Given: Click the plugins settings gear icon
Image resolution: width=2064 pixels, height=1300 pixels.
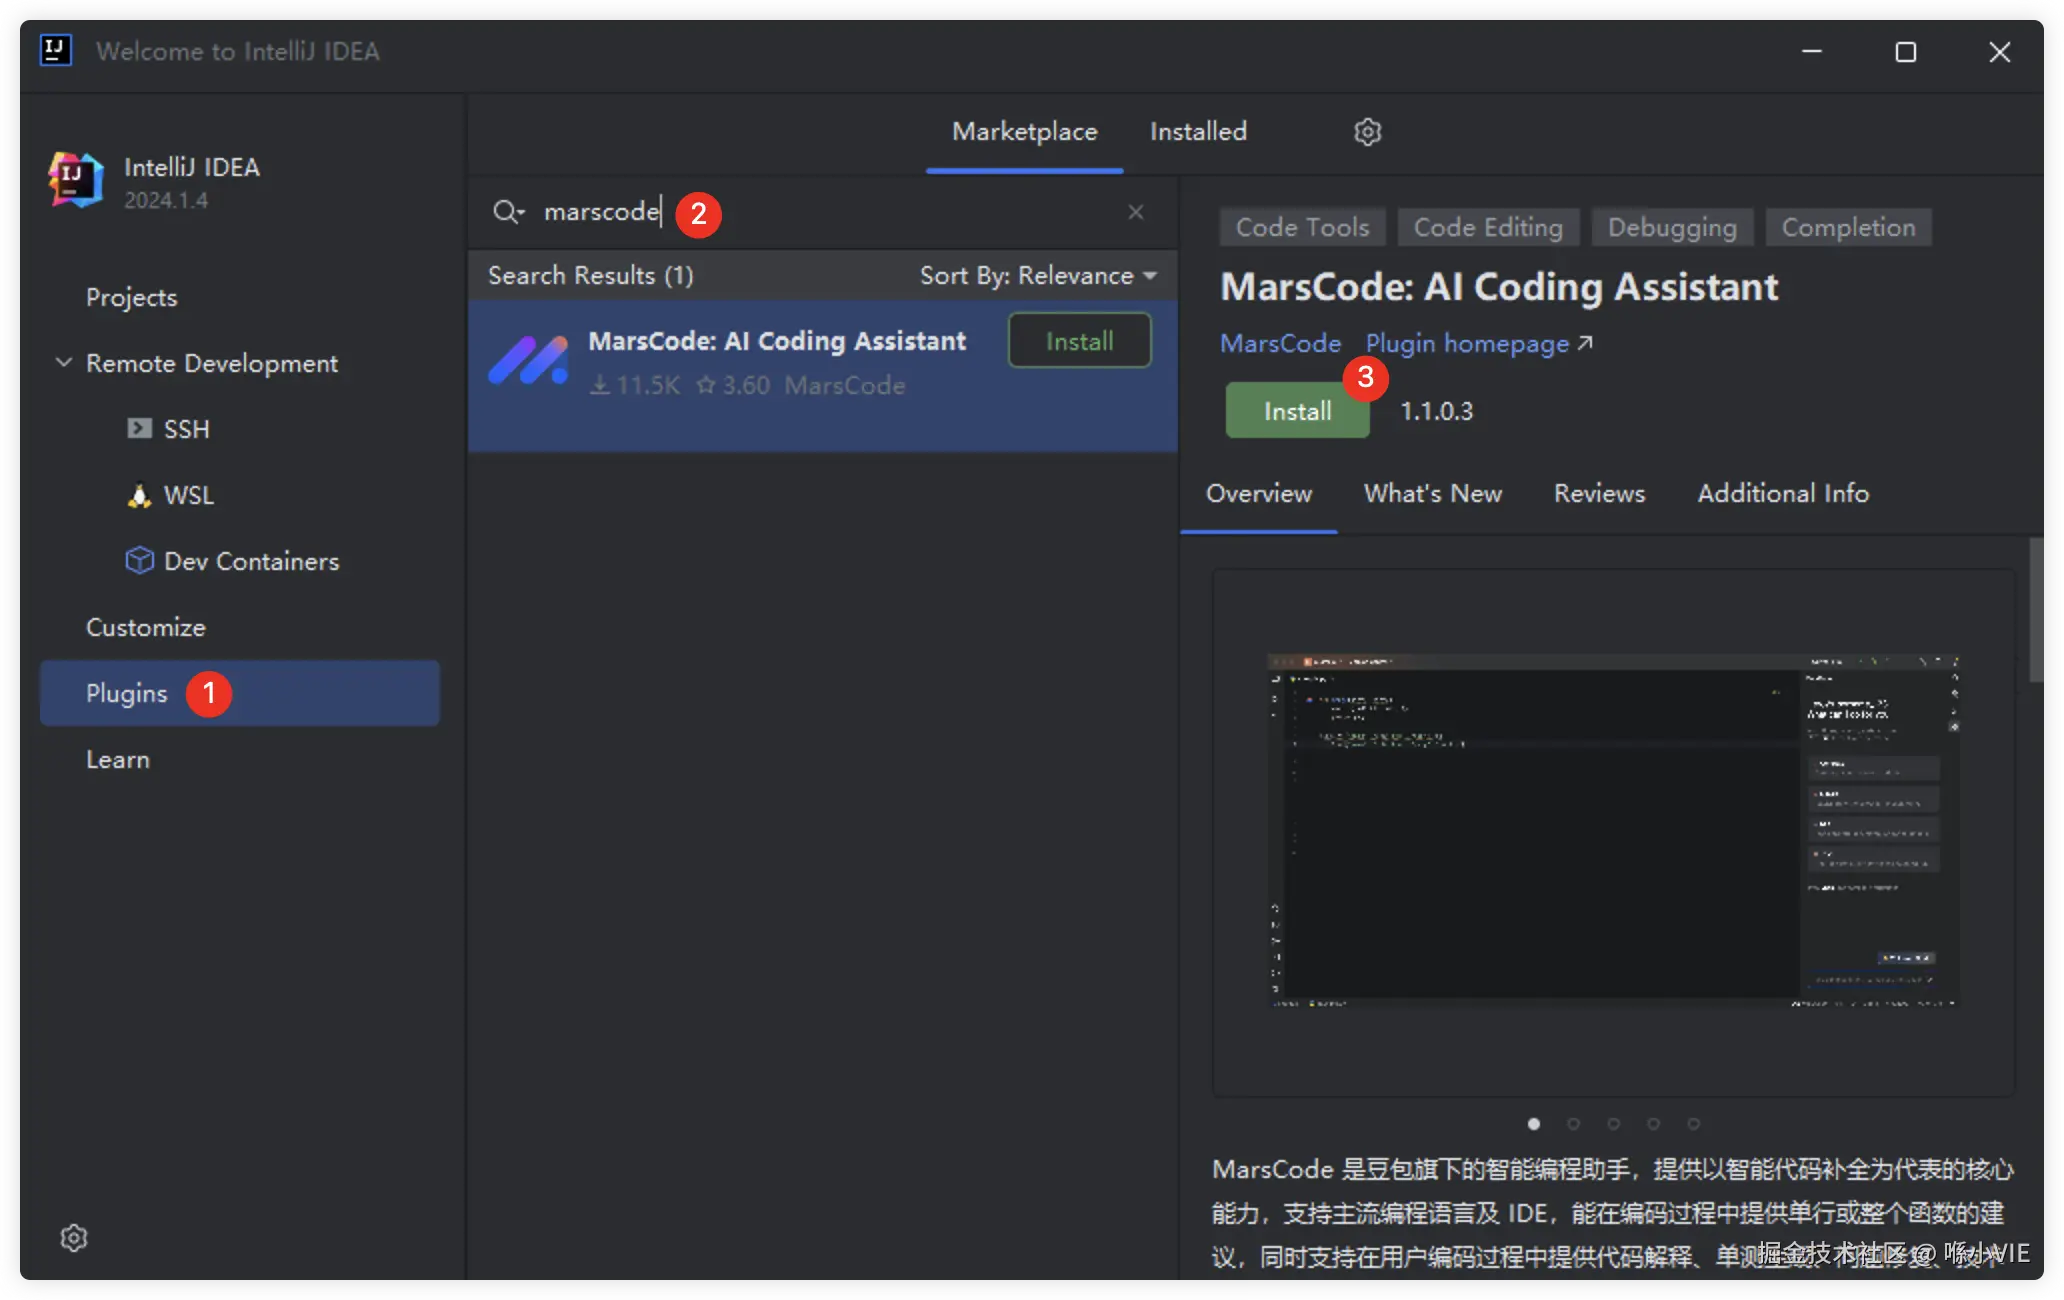Looking at the screenshot, I should 1367,132.
